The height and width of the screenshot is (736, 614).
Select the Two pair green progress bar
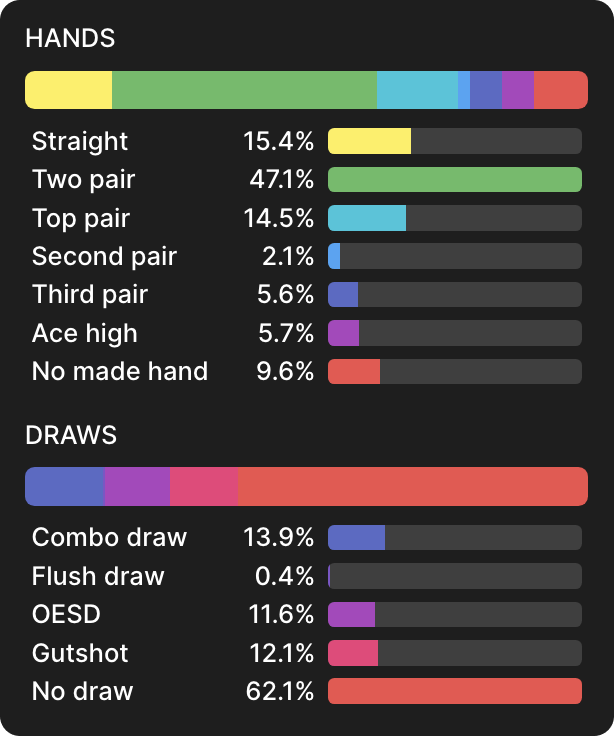click(x=454, y=180)
